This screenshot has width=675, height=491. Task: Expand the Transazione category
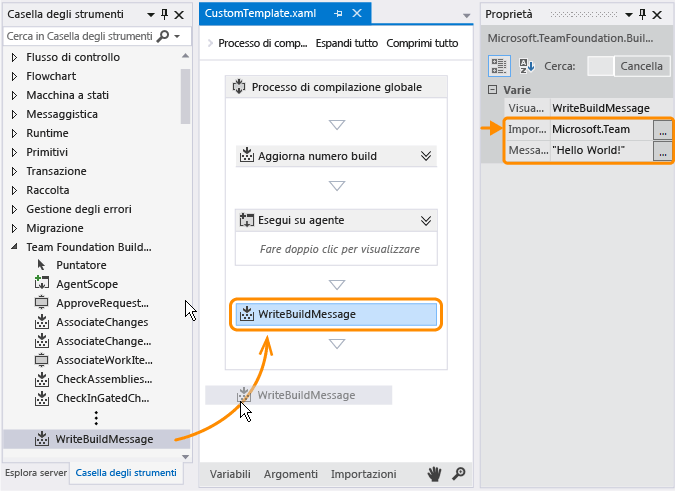pyautogui.click(x=14, y=171)
